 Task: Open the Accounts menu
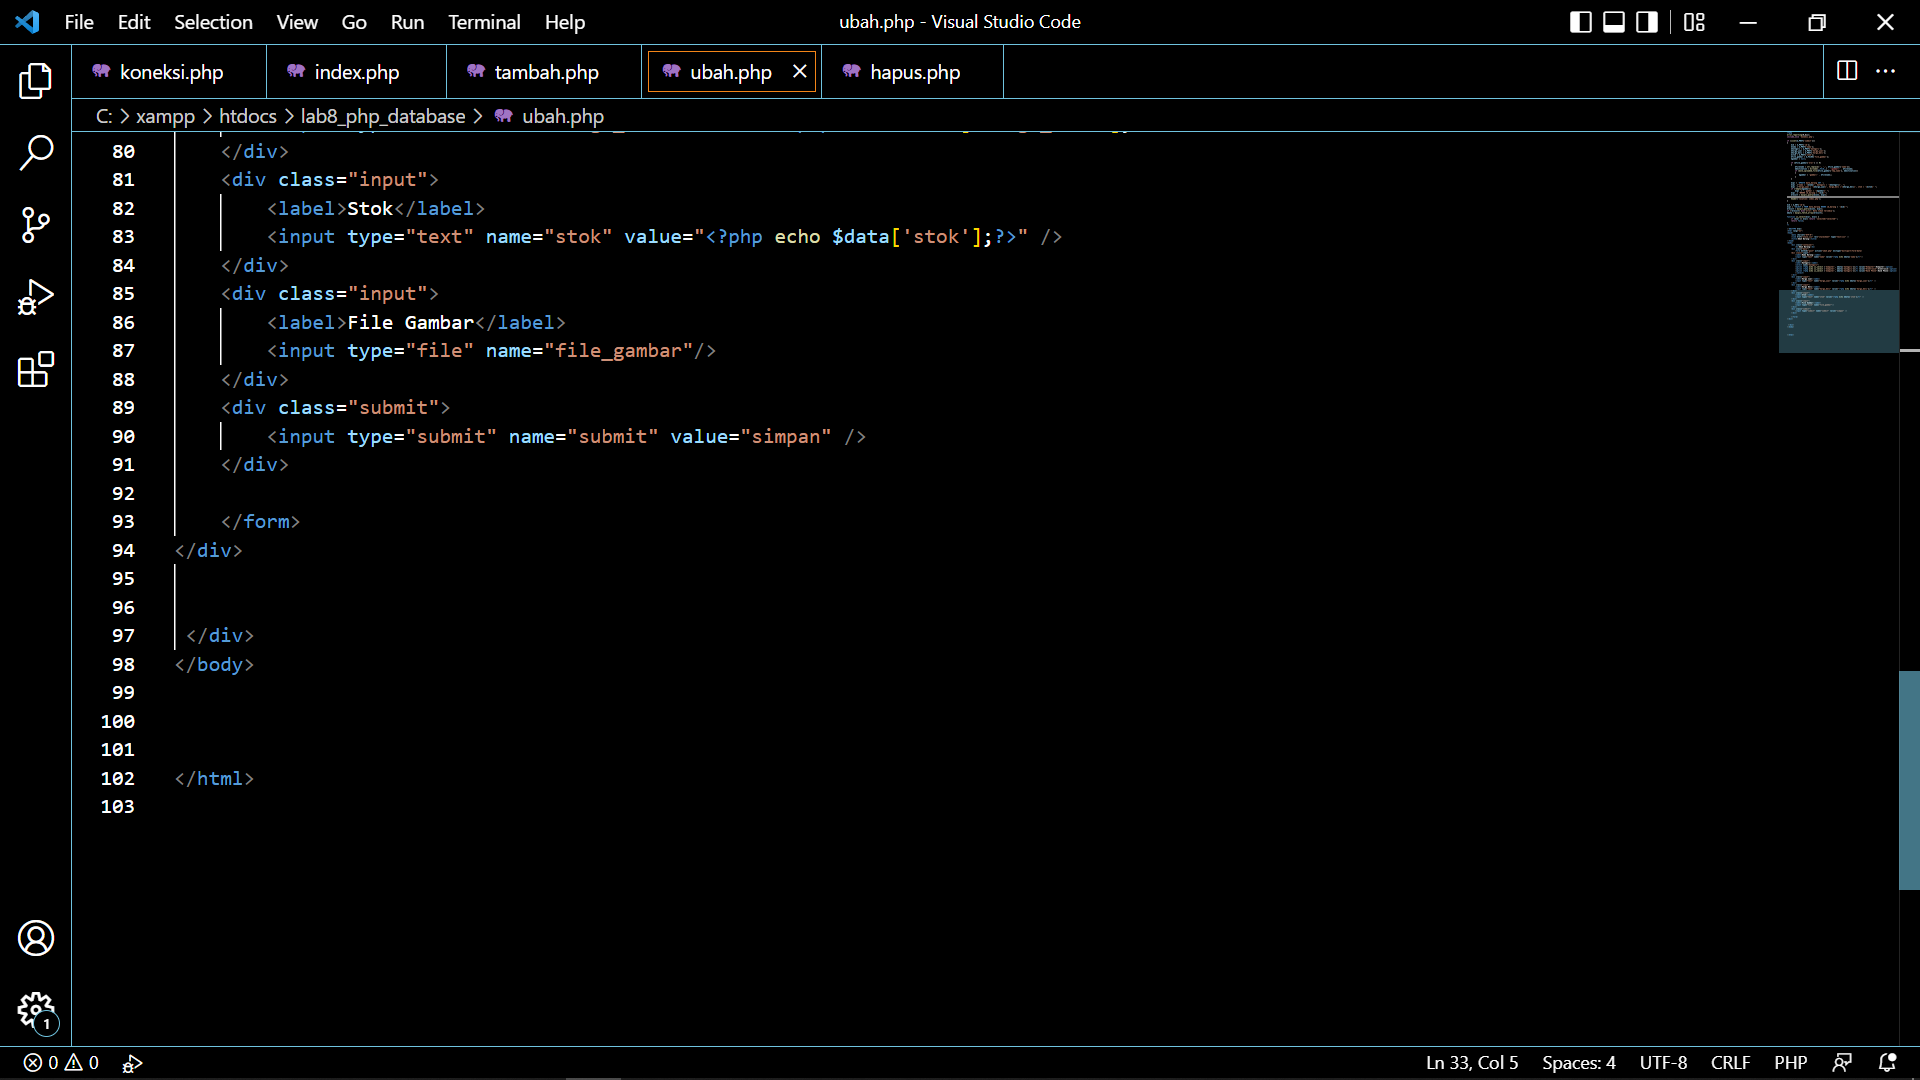[36, 938]
